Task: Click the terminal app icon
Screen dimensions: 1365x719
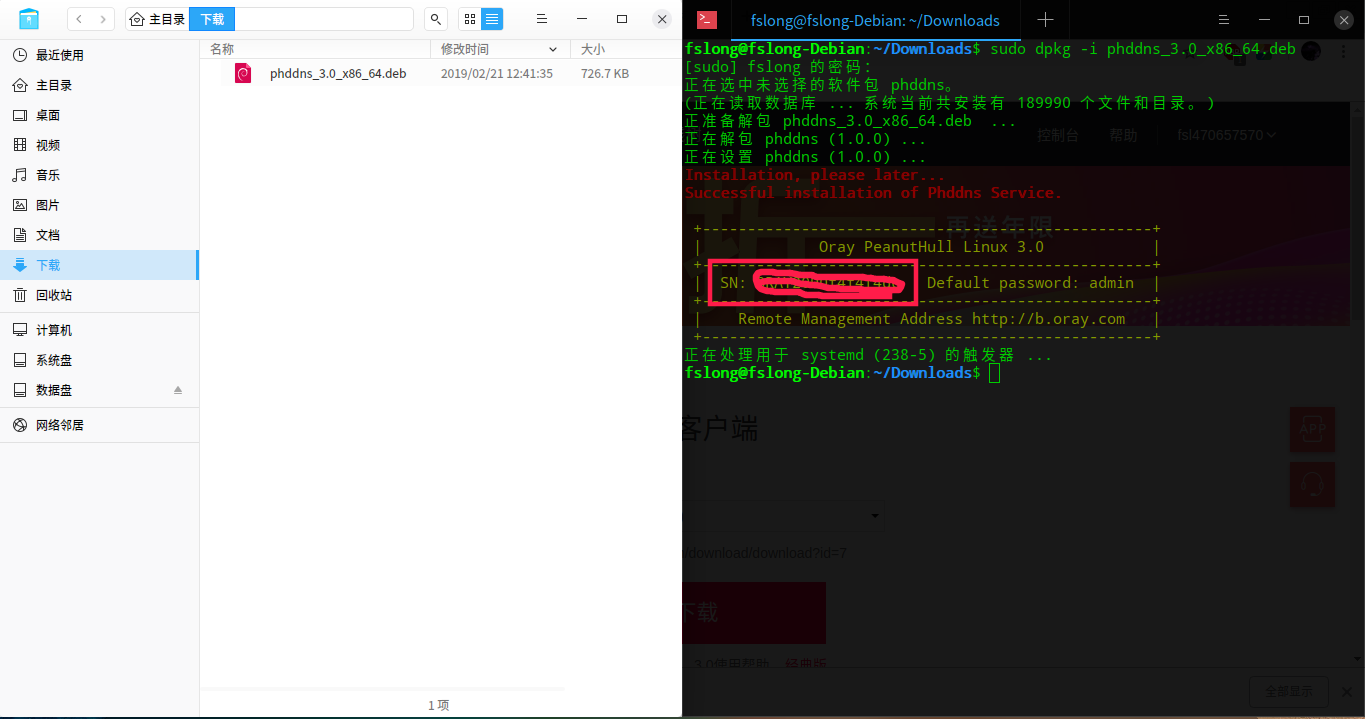Action: coord(706,19)
